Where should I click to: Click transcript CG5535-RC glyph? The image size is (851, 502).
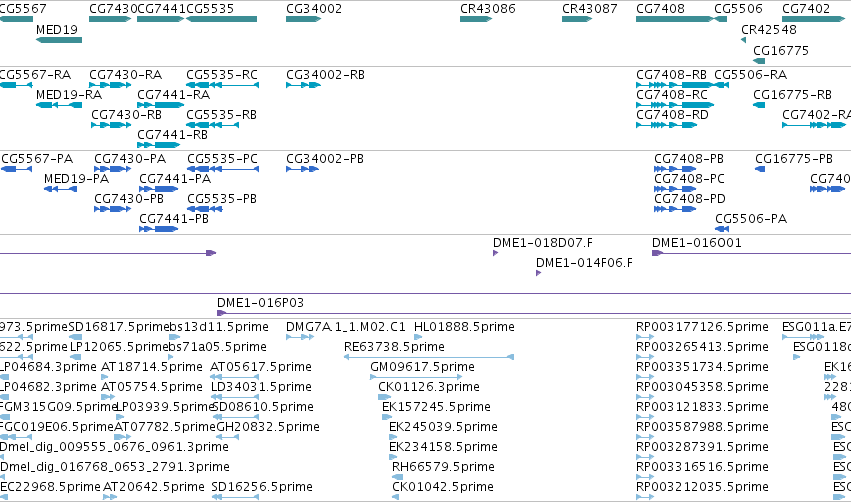(x=223, y=85)
